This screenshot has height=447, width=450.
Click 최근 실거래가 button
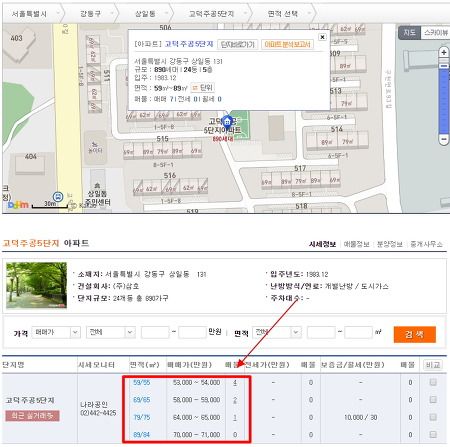[x=32, y=416]
